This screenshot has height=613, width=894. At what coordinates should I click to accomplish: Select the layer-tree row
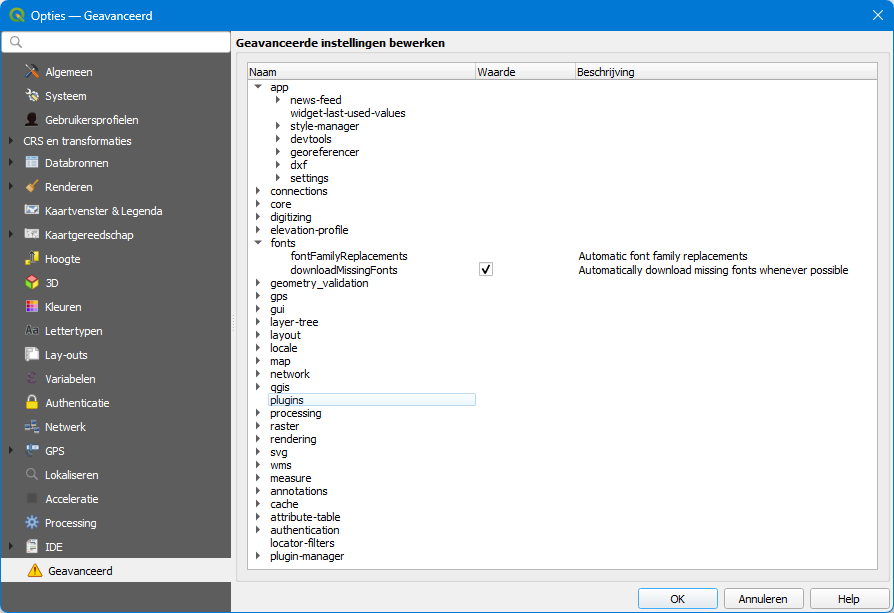coord(294,322)
